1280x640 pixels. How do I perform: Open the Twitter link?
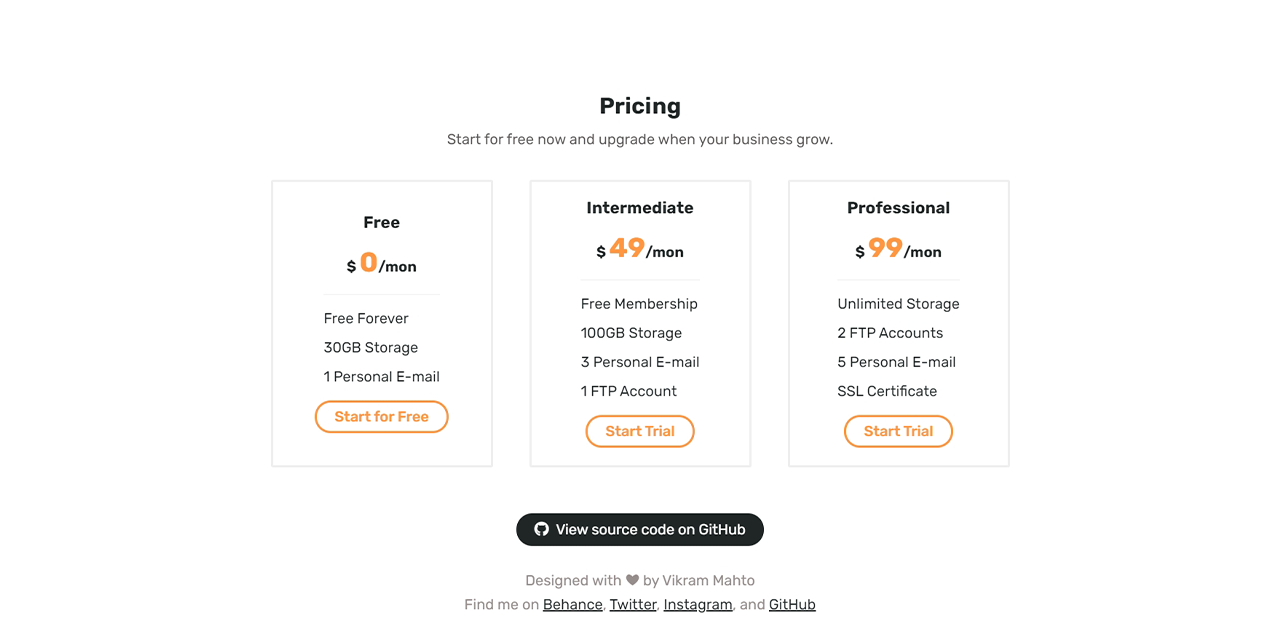(x=633, y=604)
